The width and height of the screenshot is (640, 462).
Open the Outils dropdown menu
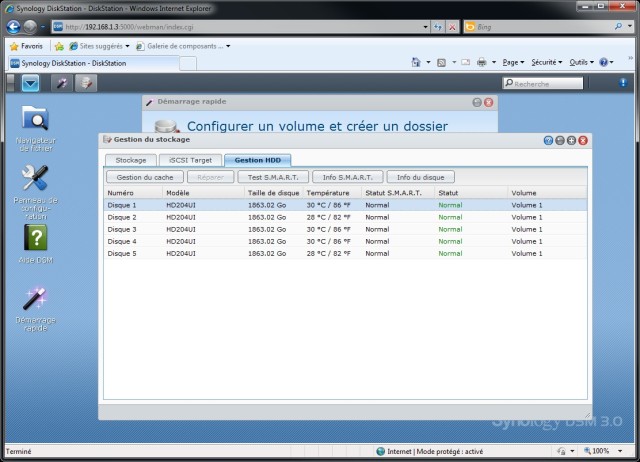582,62
